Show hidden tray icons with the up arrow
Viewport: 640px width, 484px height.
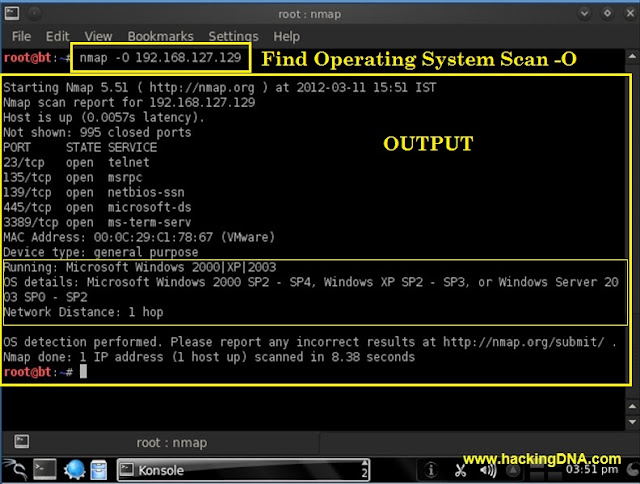(x=513, y=471)
